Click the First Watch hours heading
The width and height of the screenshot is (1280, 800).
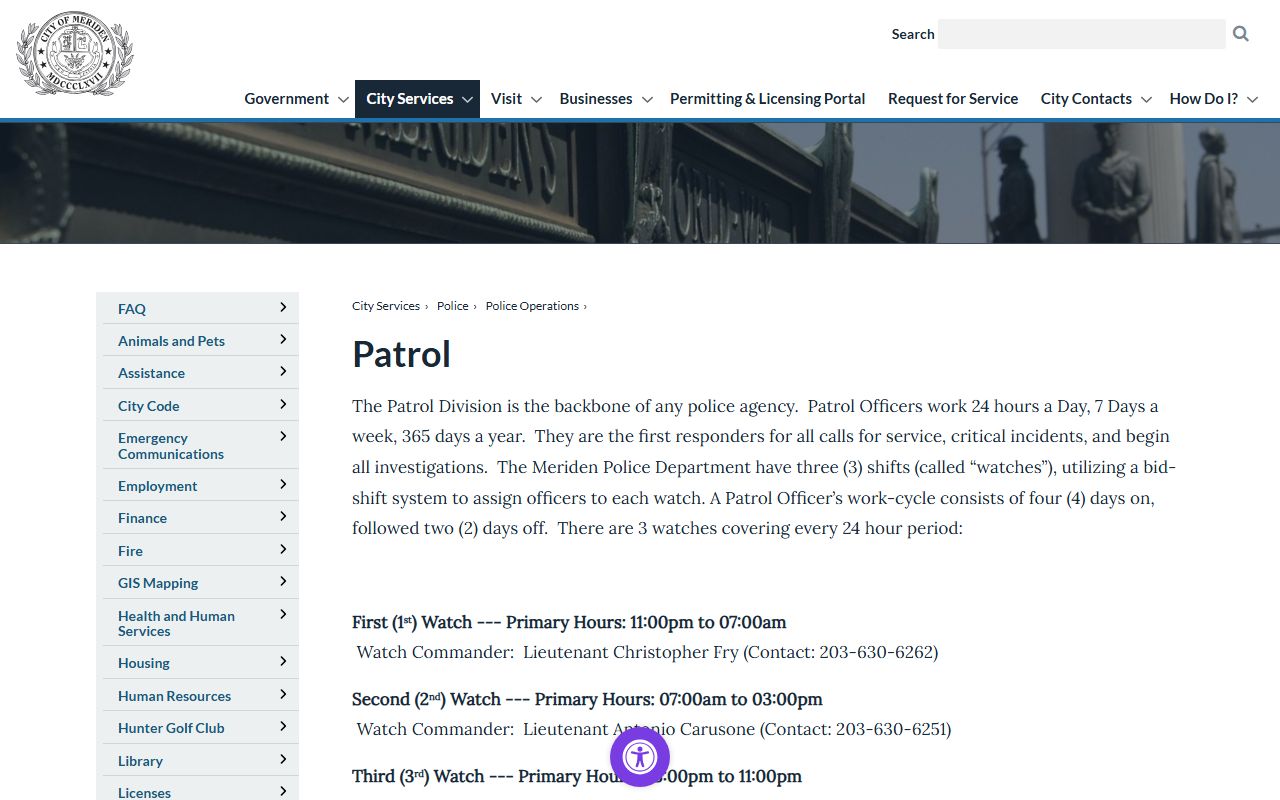569,622
